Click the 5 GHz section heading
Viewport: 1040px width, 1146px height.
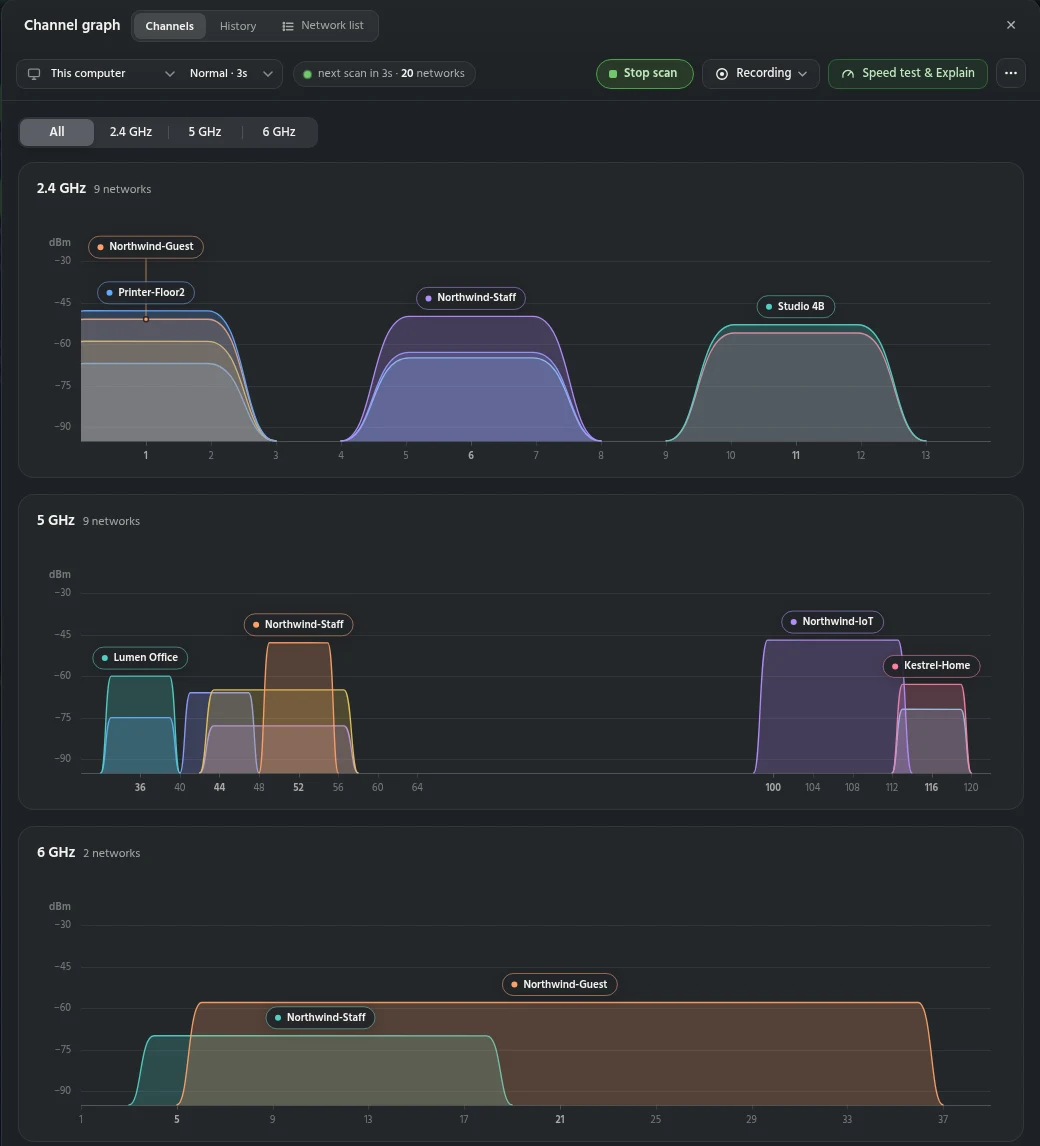click(56, 520)
